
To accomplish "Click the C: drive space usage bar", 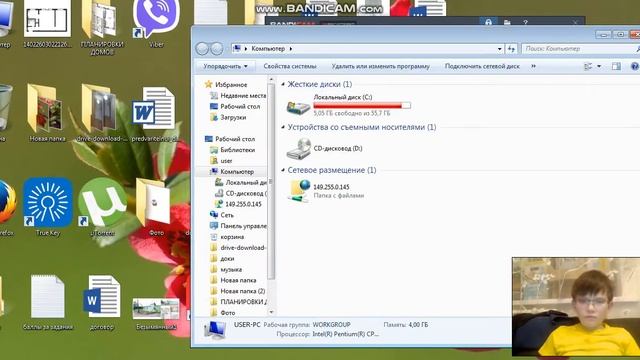I will (x=362, y=105).
